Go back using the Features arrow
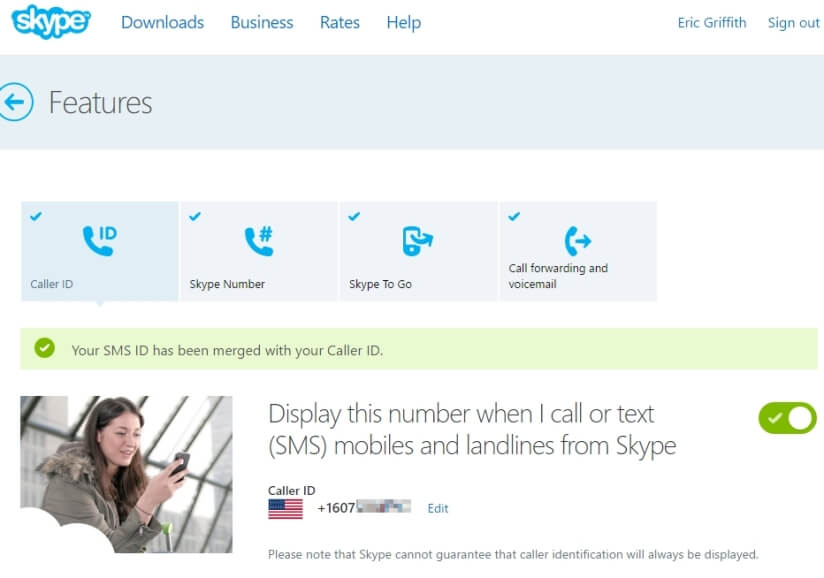Screen dimensions: 824x578 (15, 102)
